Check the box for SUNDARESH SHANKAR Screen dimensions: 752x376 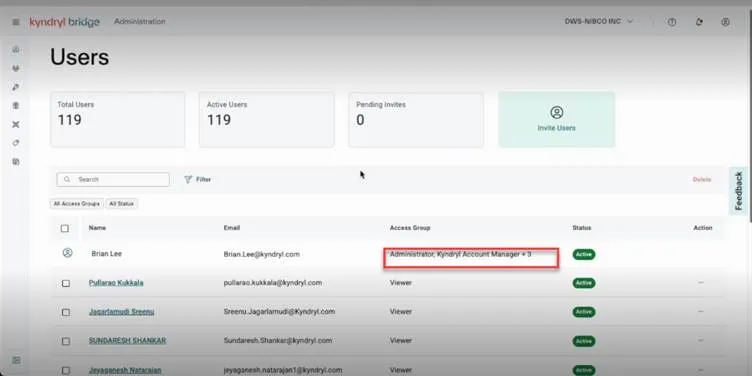(x=66, y=341)
